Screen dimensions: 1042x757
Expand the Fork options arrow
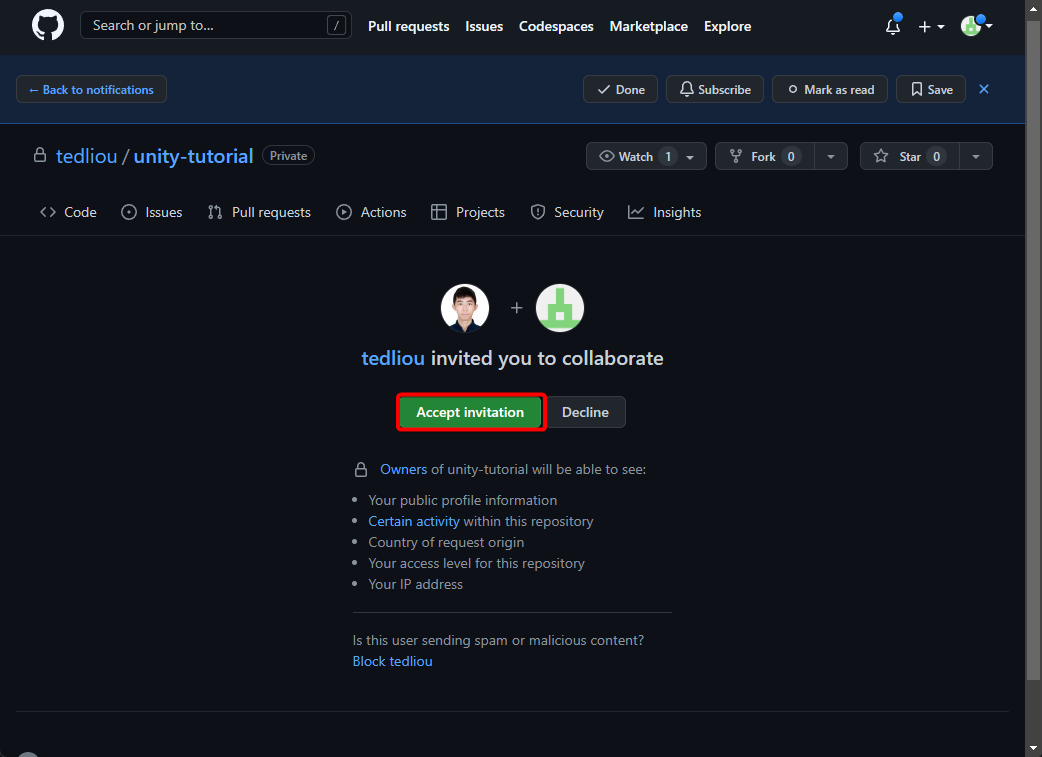pos(831,156)
